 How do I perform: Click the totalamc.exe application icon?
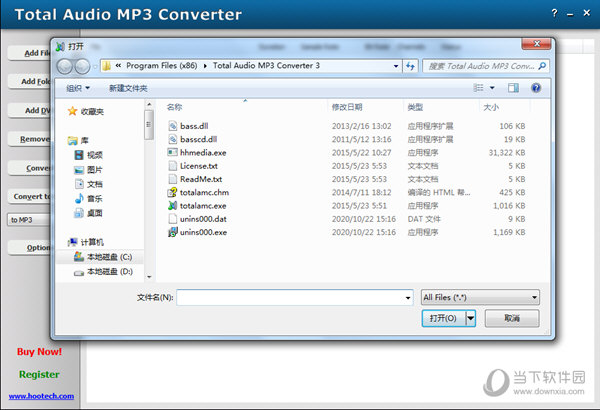coord(173,206)
